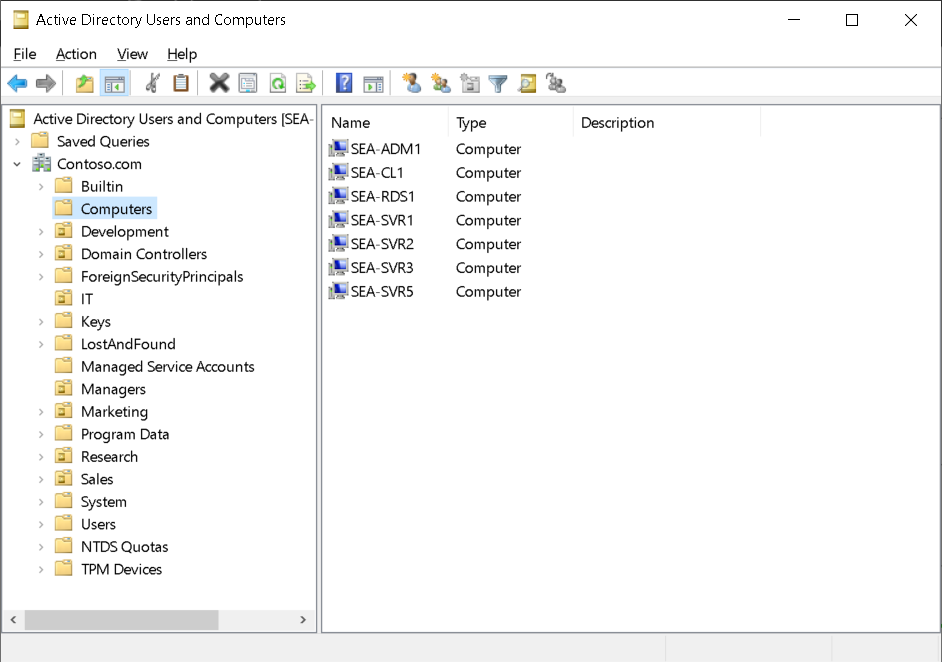Go up one level using the folder icon
The width and height of the screenshot is (942, 662).
pyautogui.click(x=84, y=83)
